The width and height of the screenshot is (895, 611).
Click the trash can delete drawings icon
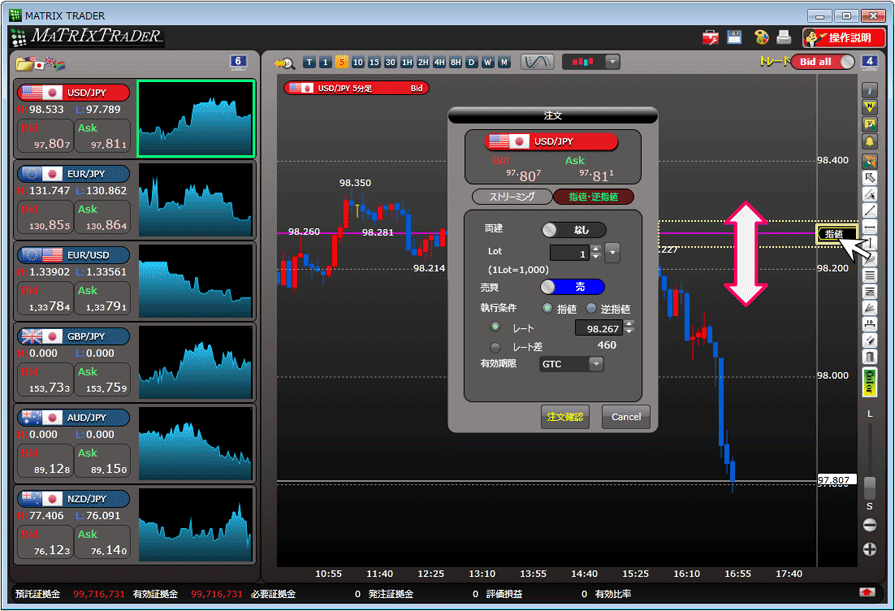tap(869, 357)
